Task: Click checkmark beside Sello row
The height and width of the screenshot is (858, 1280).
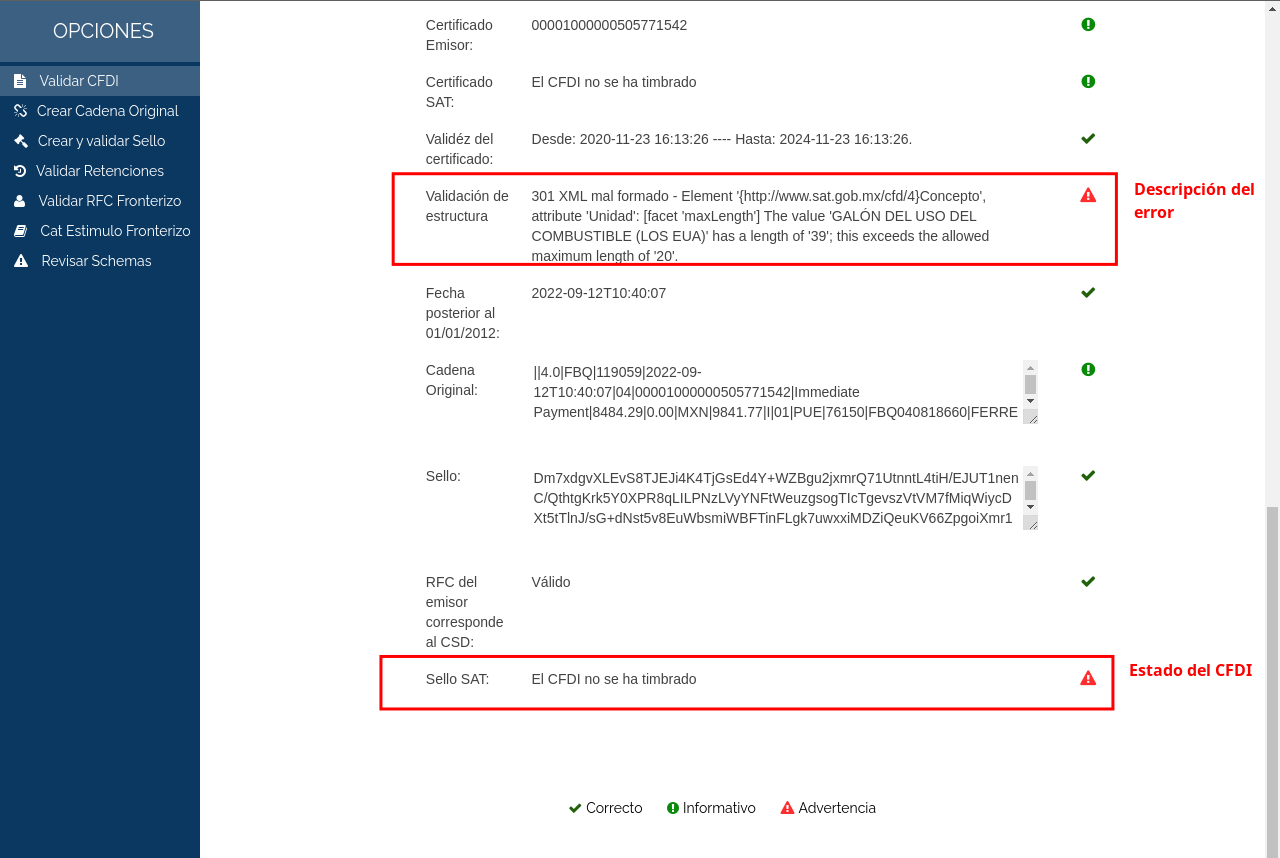Action: [1088, 475]
